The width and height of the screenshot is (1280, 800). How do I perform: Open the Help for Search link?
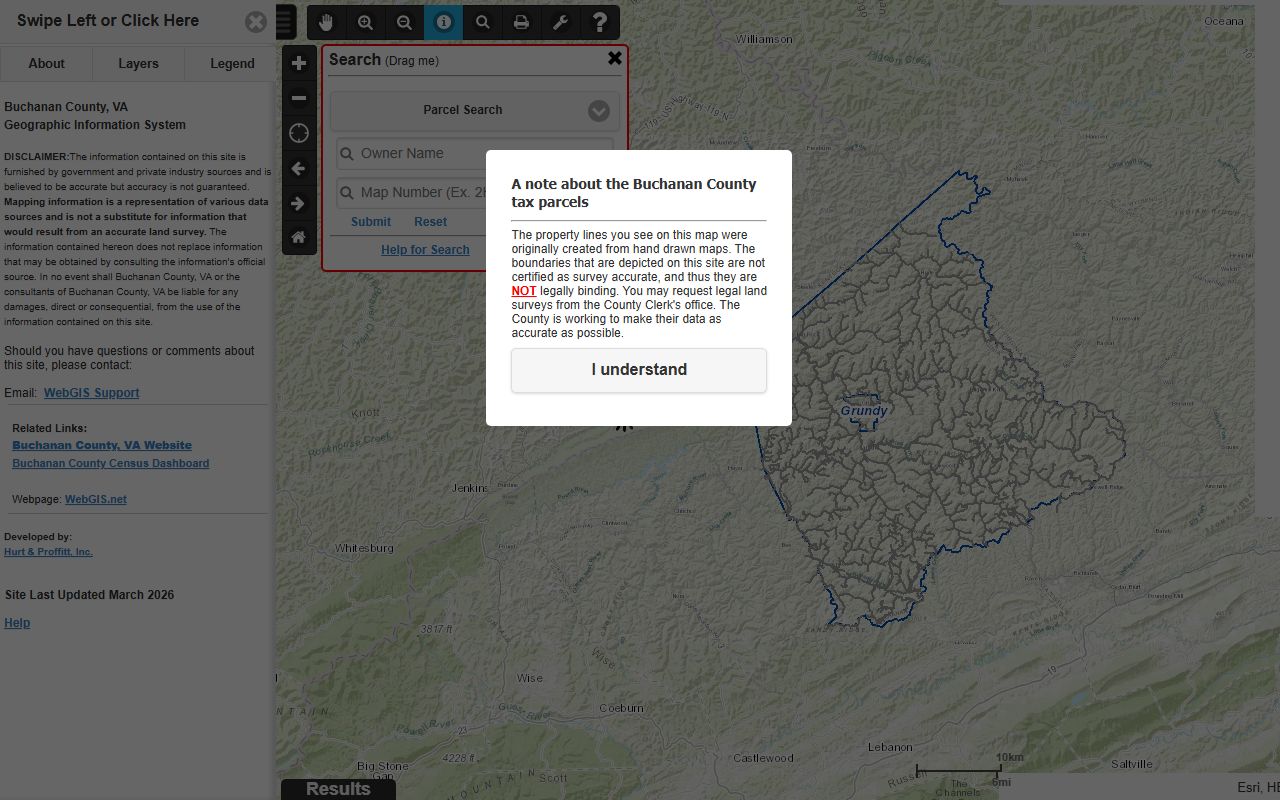[x=425, y=250]
